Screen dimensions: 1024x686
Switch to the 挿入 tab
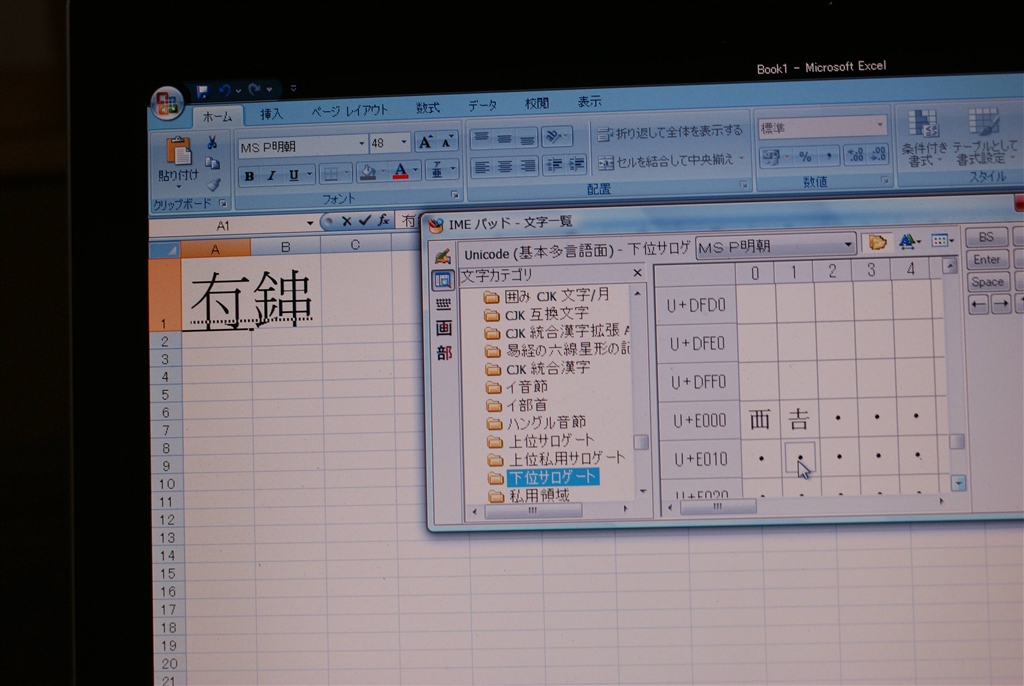point(271,114)
